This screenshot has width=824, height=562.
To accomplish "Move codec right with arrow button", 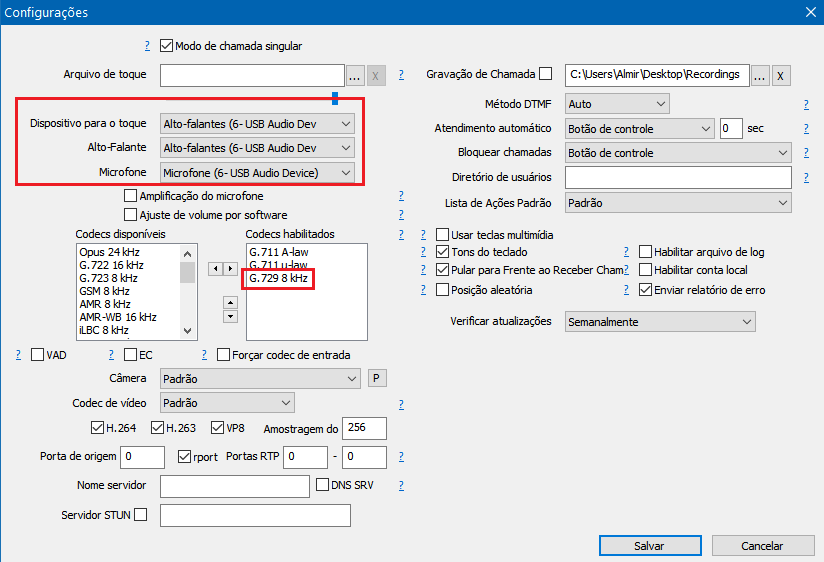I will (x=229, y=269).
